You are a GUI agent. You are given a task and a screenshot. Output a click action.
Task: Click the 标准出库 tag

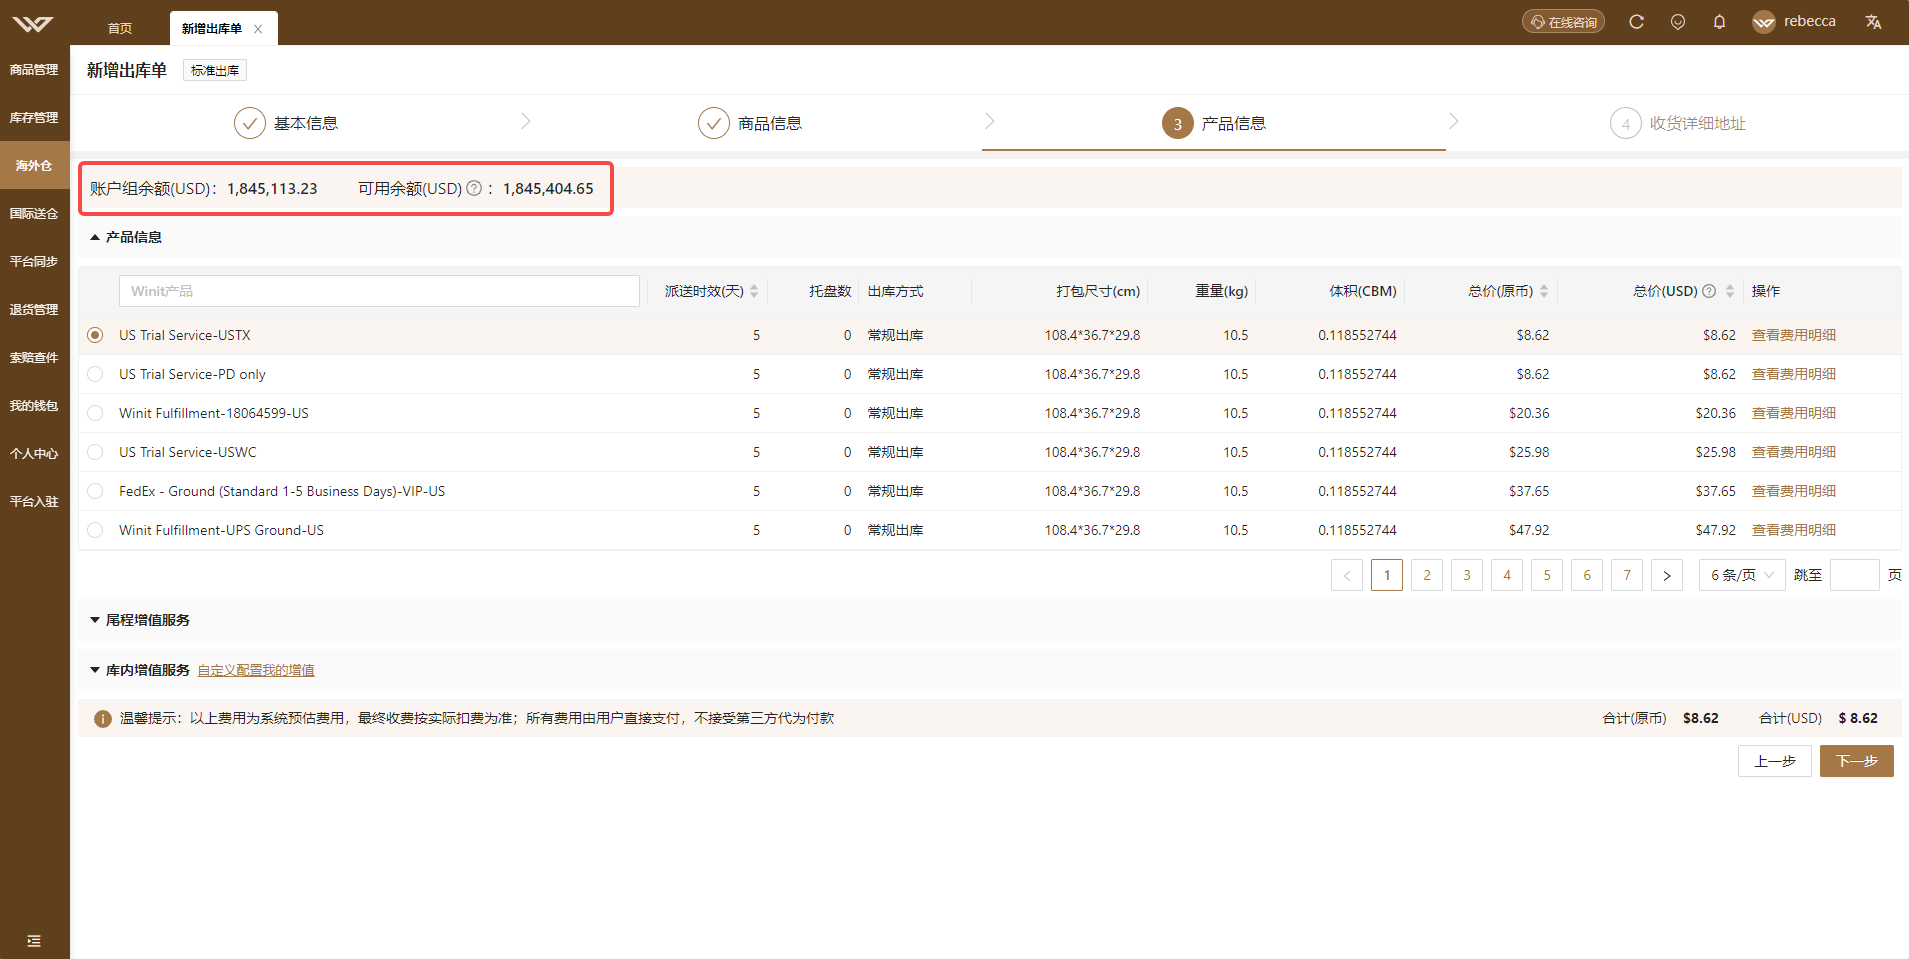point(215,70)
